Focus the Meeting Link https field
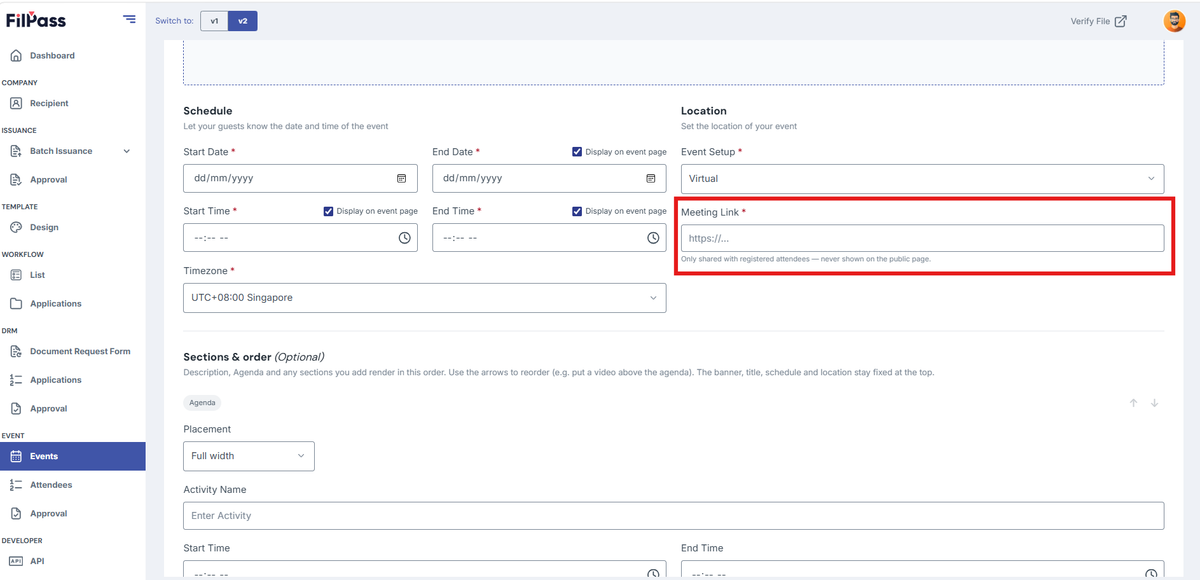 click(922, 238)
